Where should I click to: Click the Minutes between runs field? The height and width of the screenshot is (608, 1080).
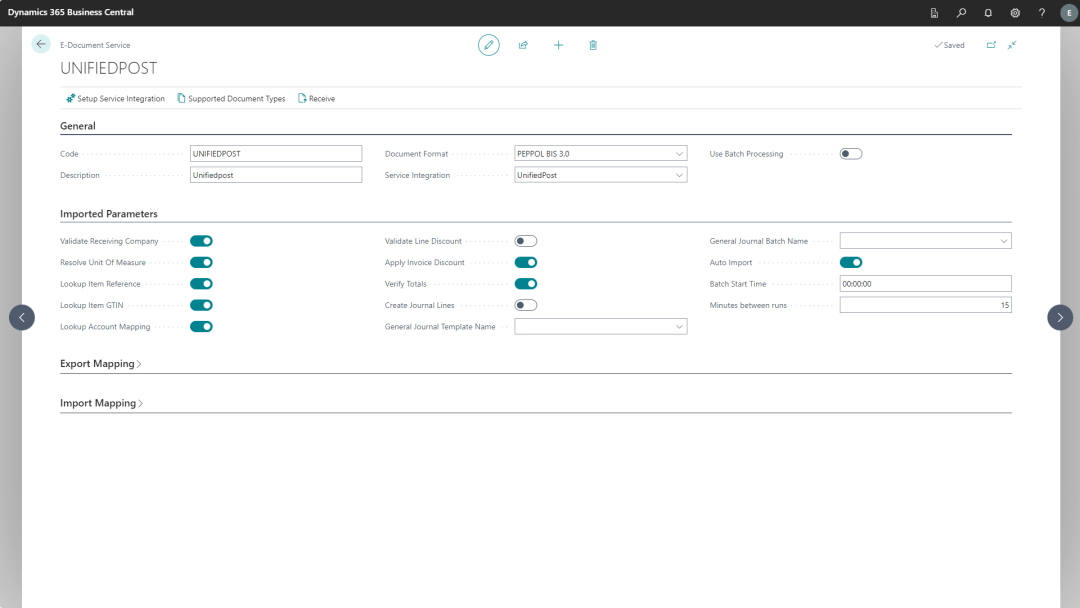click(x=925, y=305)
